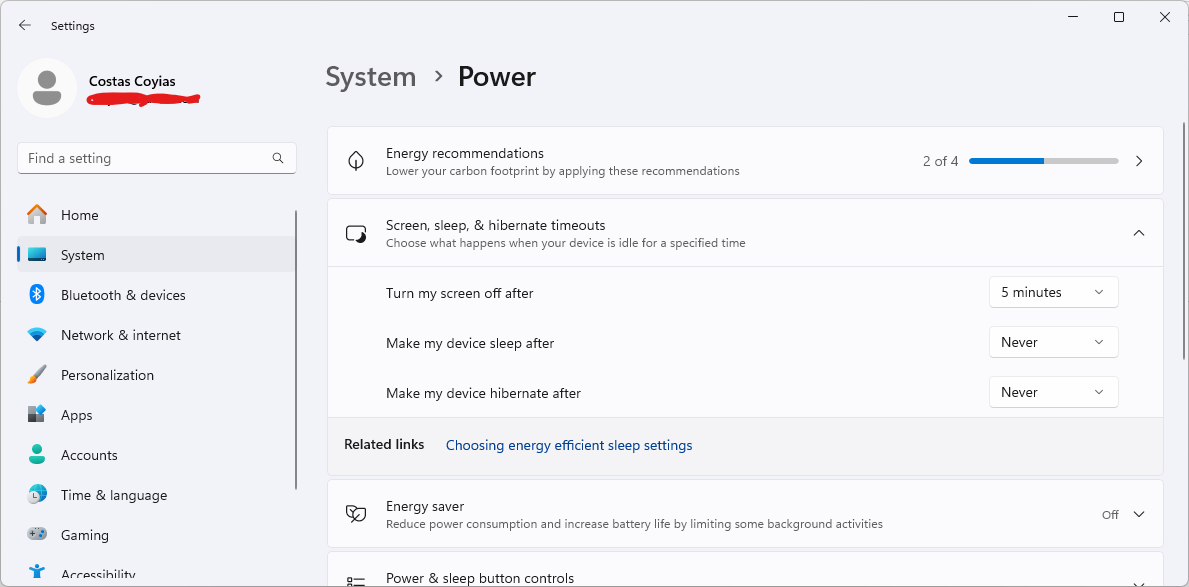Click the user profile avatar

click(x=47, y=88)
